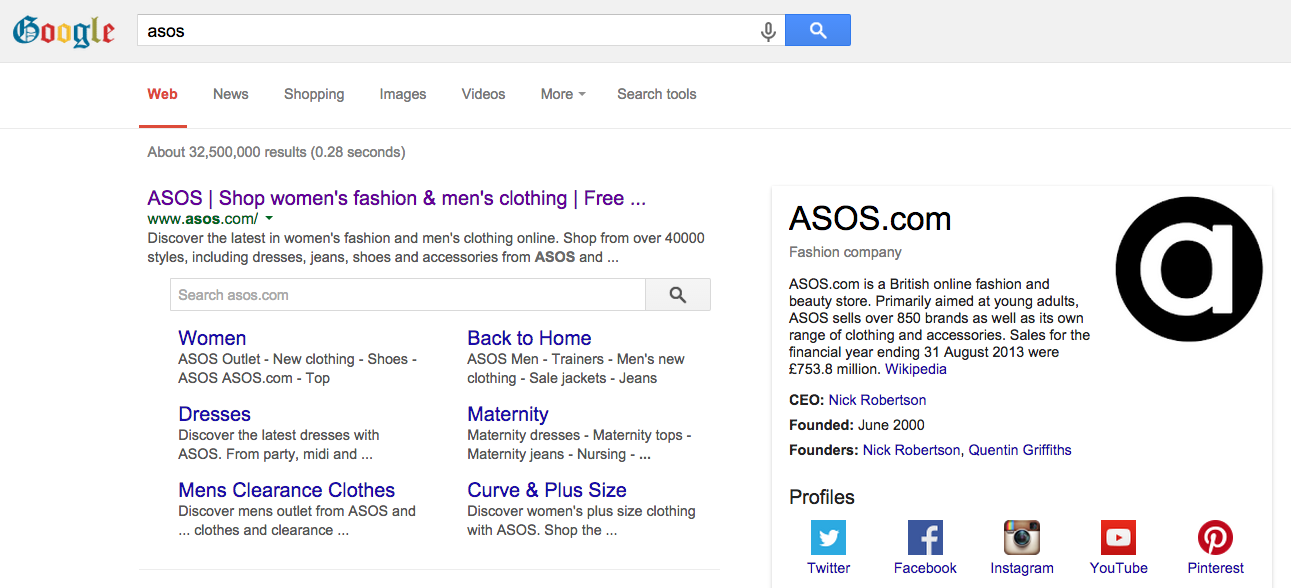
Task: Activate voice search microphone icon
Action: (768, 31)
